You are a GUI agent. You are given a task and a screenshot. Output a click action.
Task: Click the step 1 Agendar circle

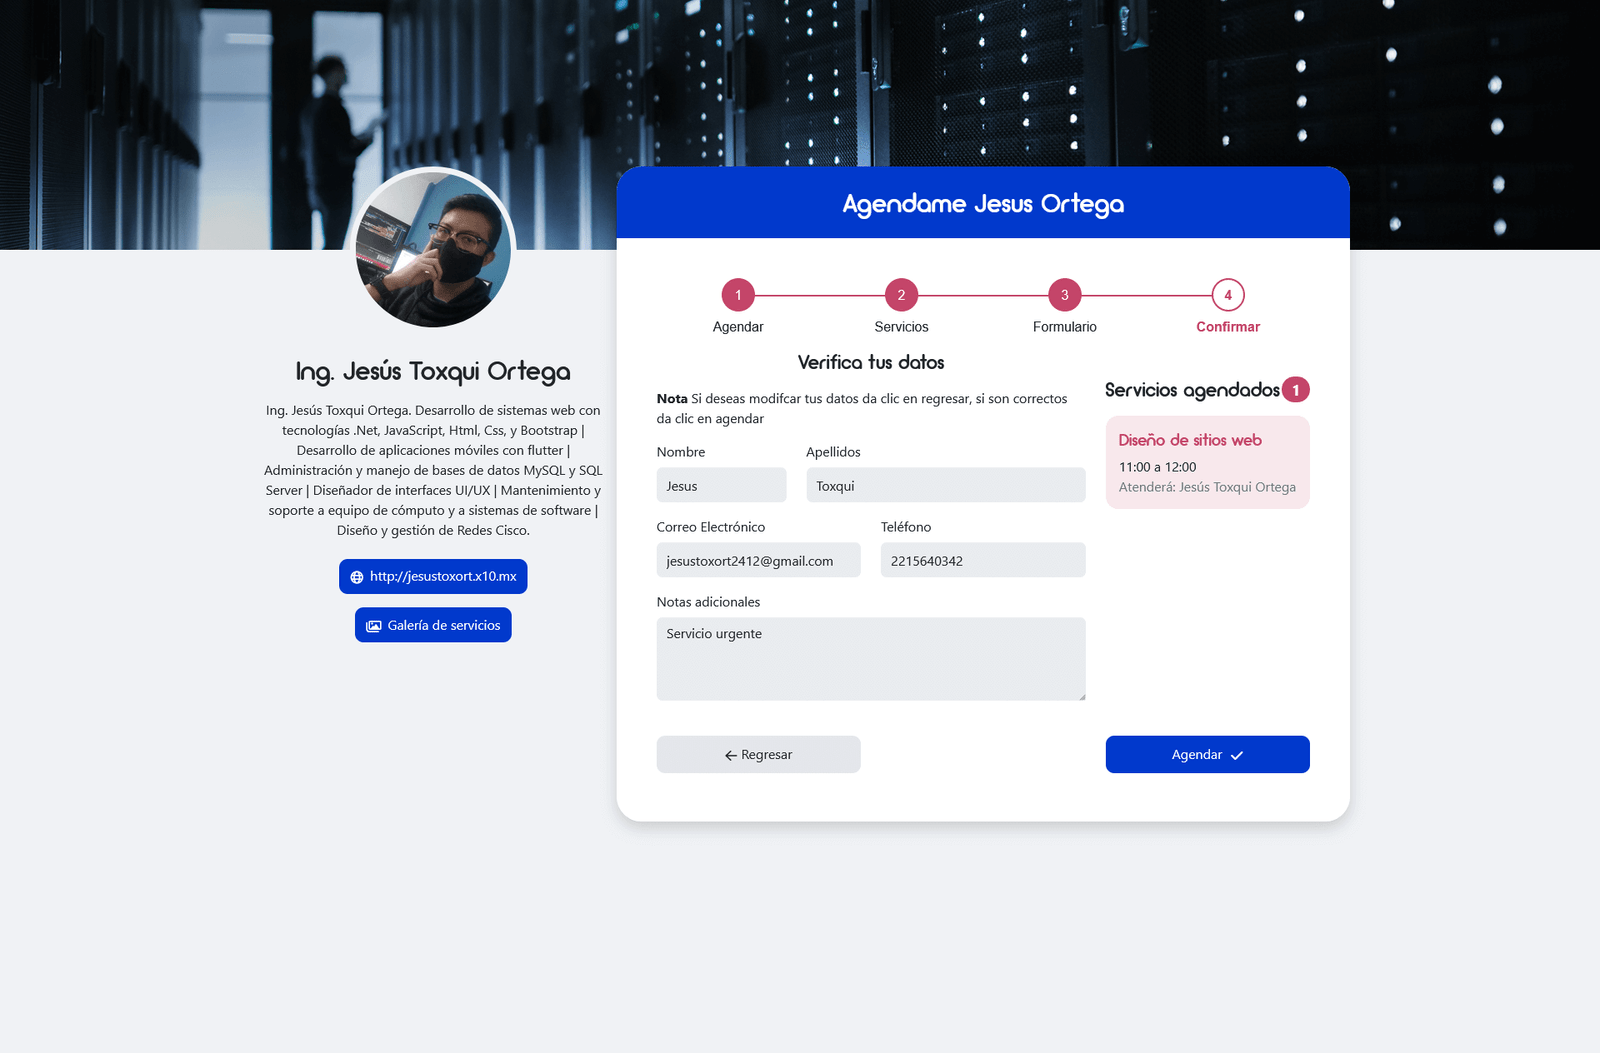738,295
